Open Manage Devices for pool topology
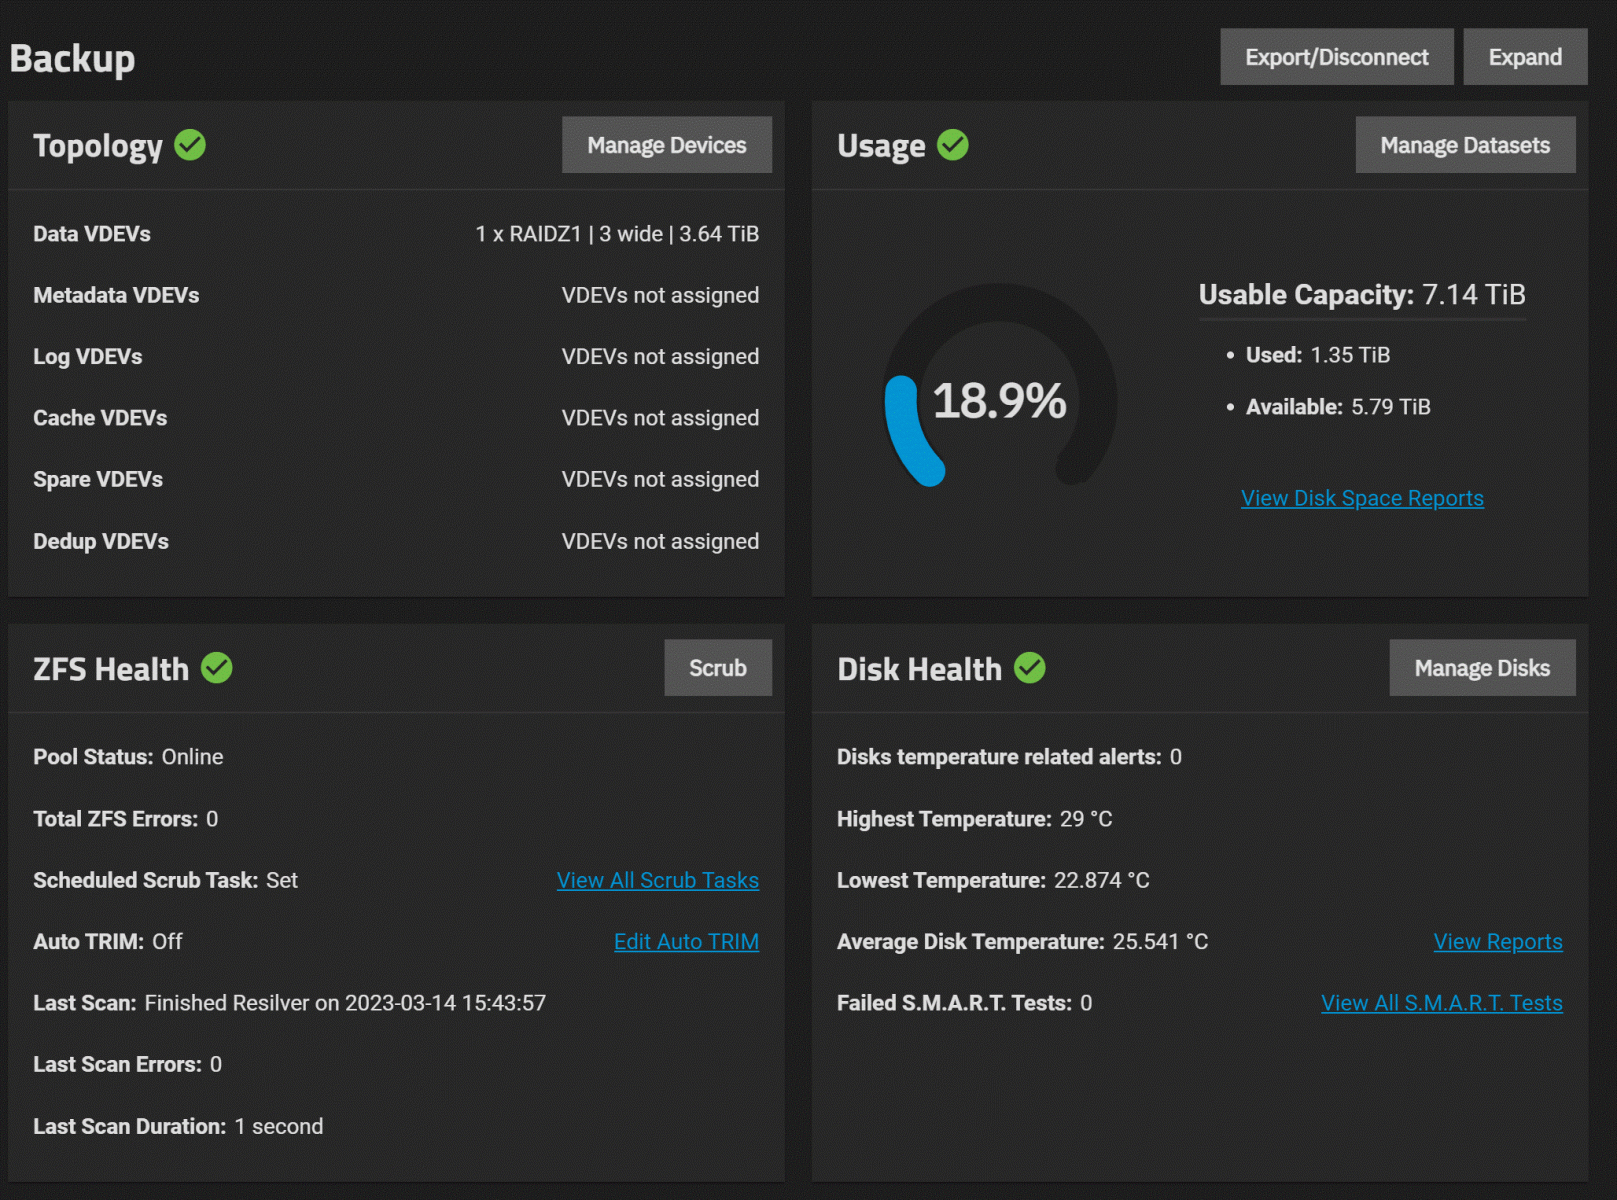Screen dimensions: 1617x1200 666,145
